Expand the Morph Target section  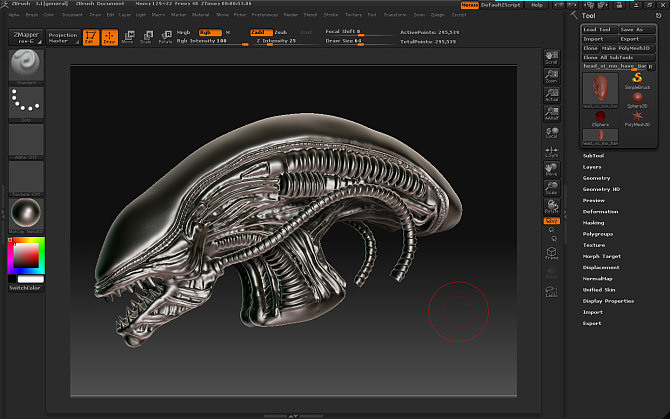coord(602,256)
